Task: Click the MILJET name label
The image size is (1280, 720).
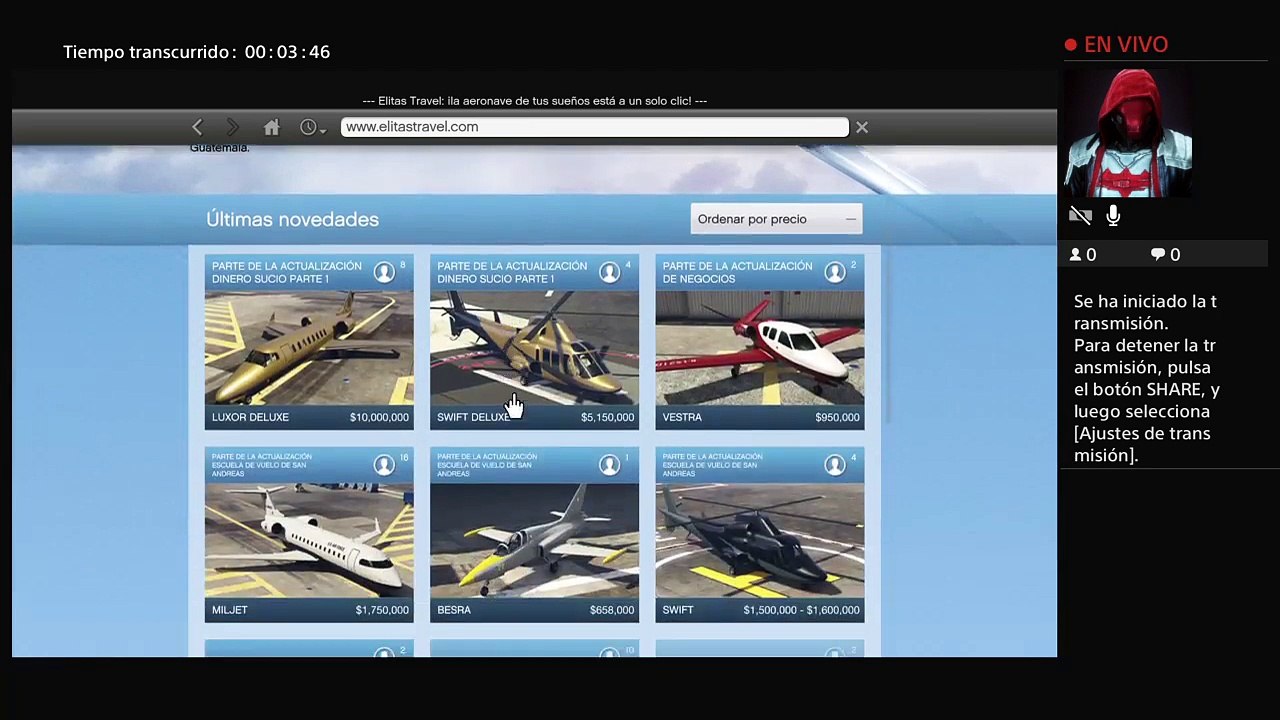Action: coord(230,610)
